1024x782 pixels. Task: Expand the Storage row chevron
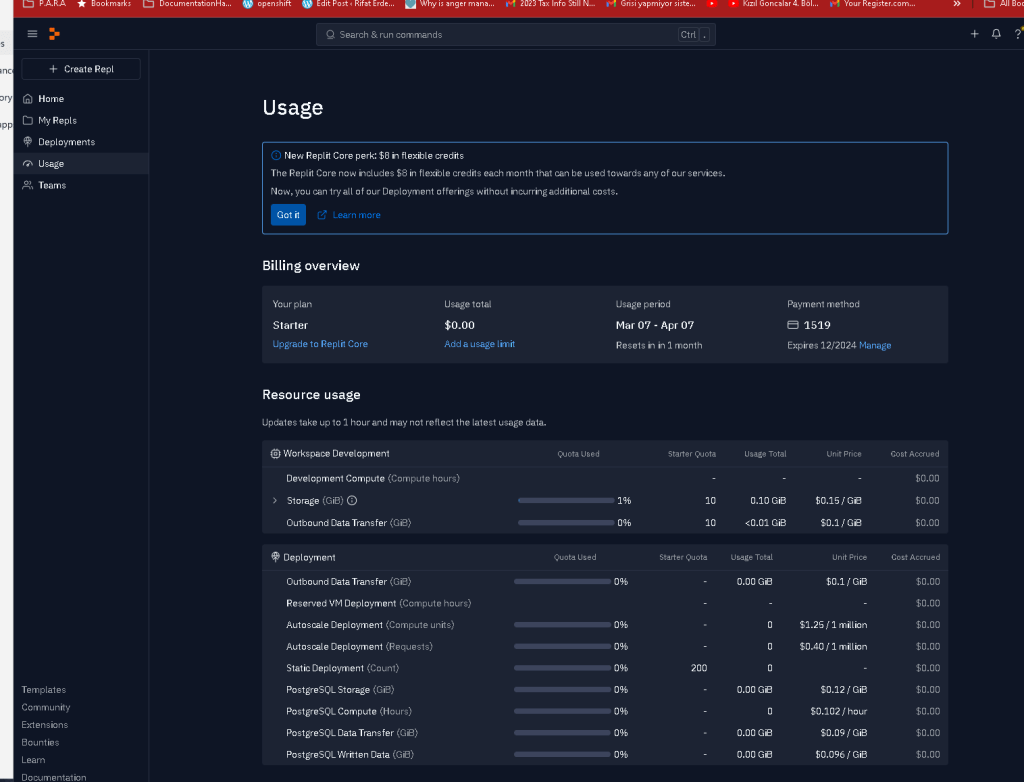tap(274, 500)
